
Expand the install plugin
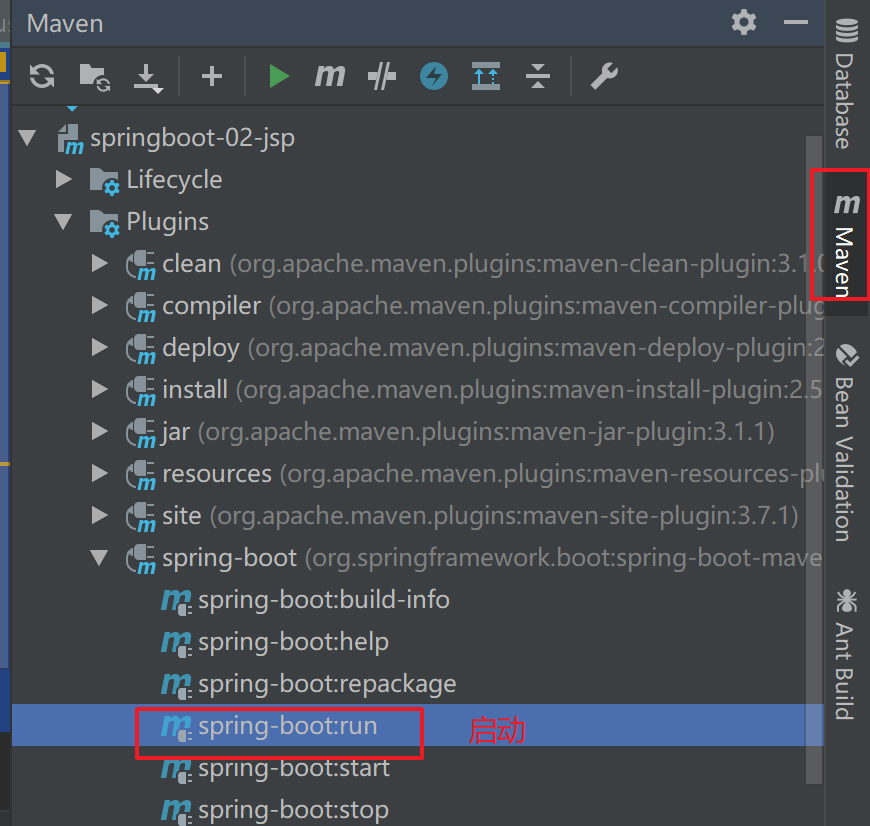[x=100, y=389]
